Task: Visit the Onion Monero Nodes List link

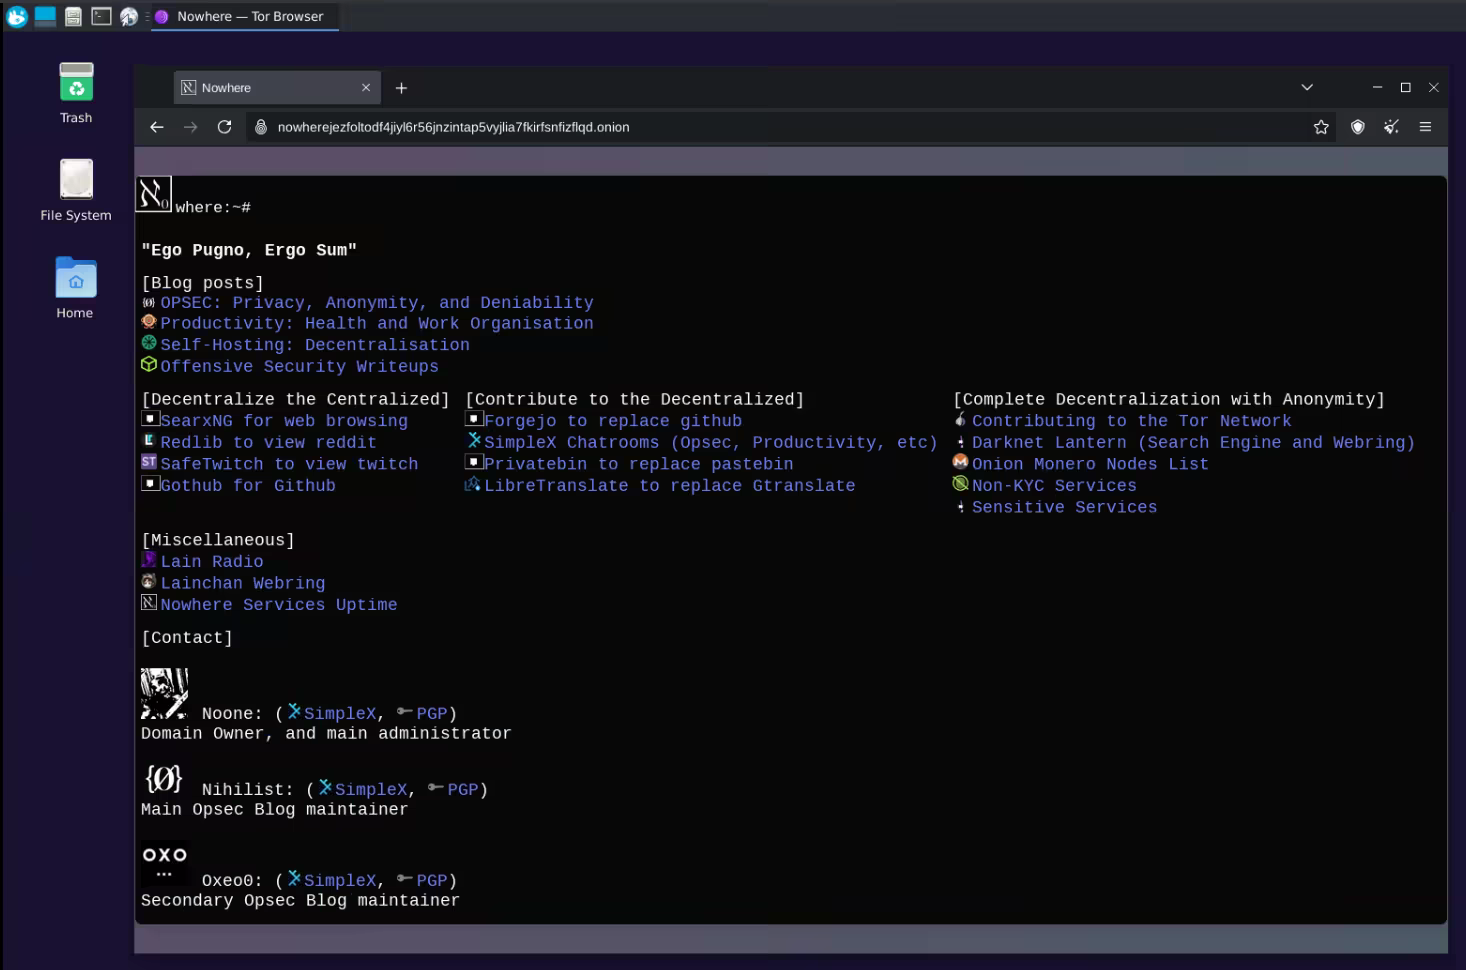Action: point(1089,464)
